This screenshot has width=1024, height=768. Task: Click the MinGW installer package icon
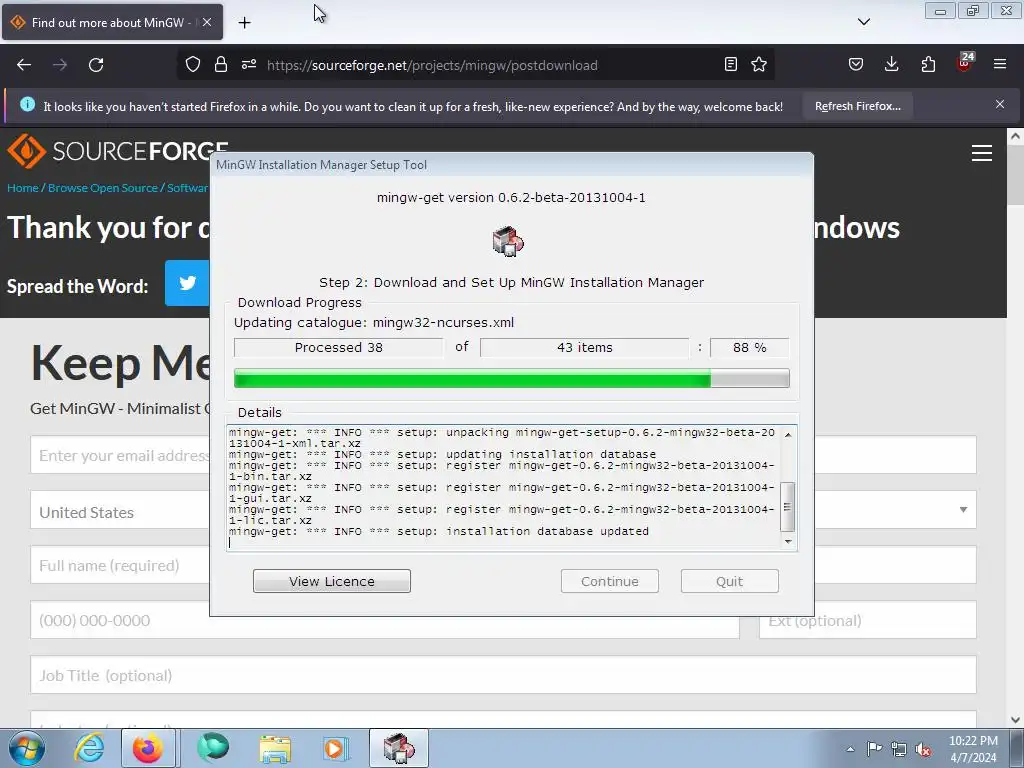coord(508,241)
